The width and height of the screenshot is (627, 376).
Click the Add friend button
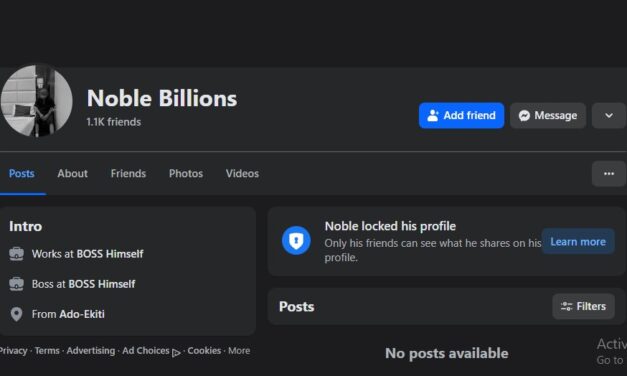[x=461, y=115]
